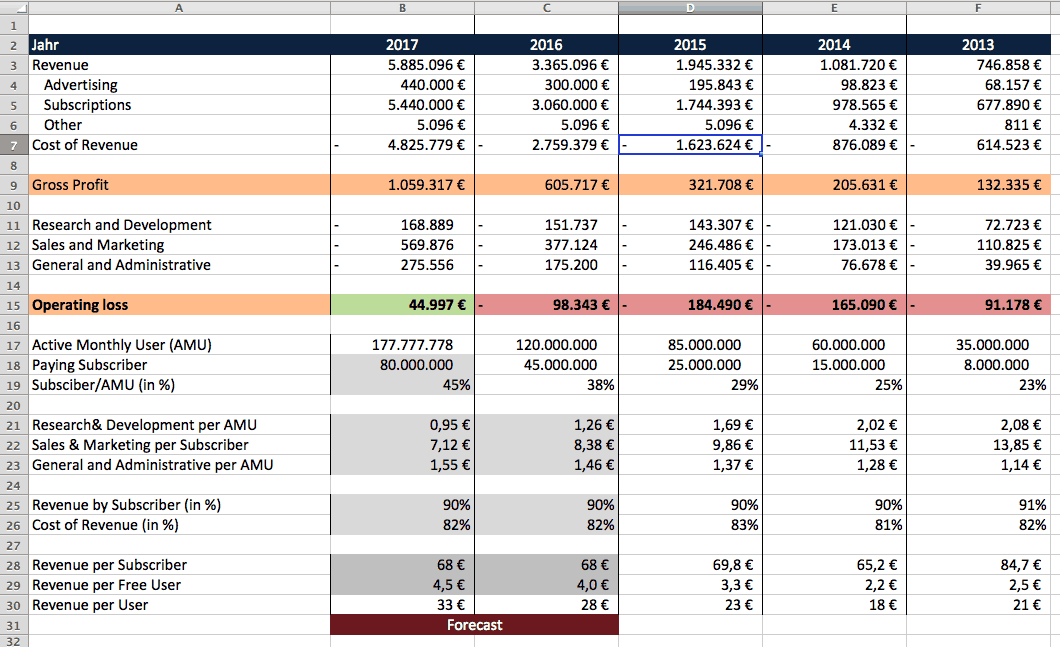This screenshot has width=1060, height=647.
Task: Click the 'Jahr' header cell
Action: [179, 45]
